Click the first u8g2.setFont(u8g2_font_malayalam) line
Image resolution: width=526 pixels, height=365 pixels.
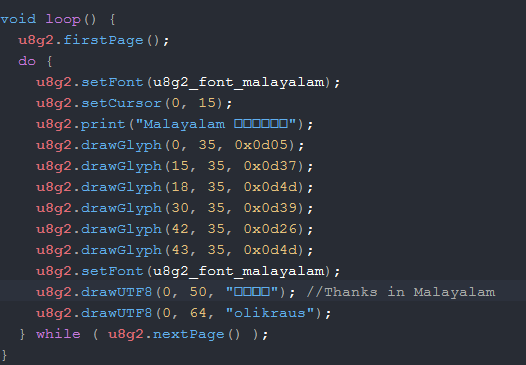coord(188,82)
